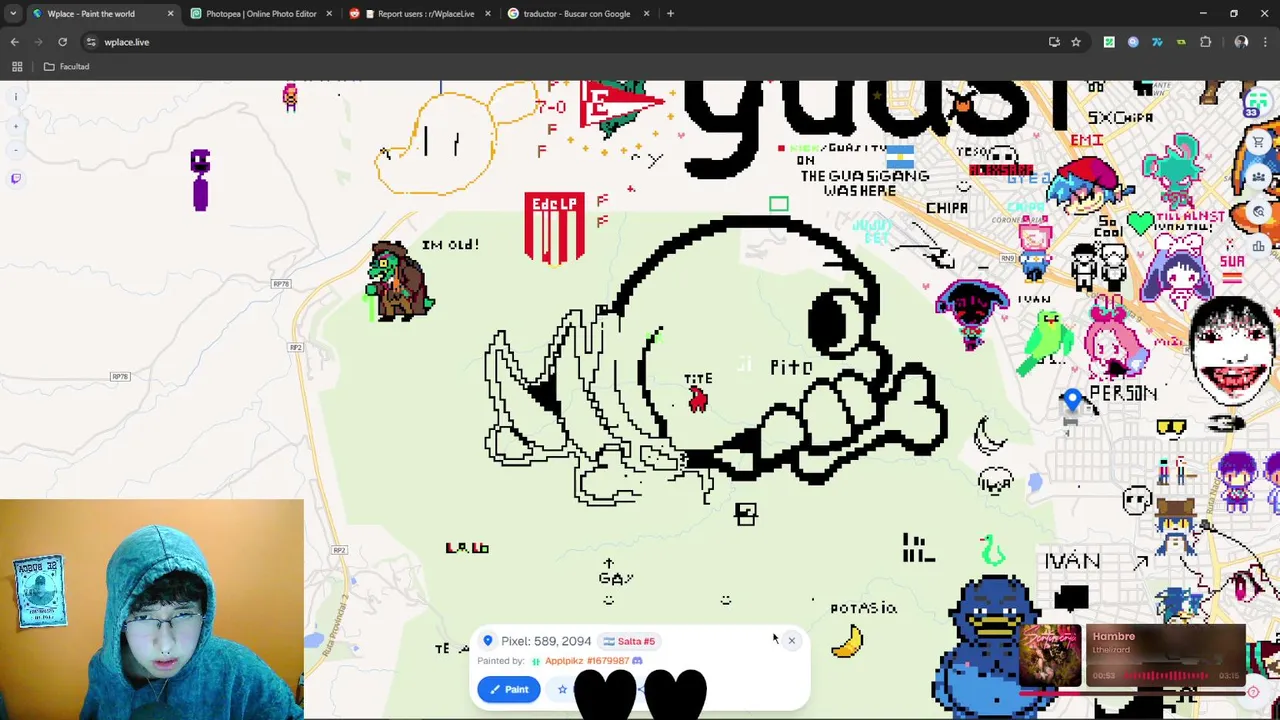This screenshot has width=1280, height=720.
Task: Reload the wplace.live page
Action: pos(62,42)
